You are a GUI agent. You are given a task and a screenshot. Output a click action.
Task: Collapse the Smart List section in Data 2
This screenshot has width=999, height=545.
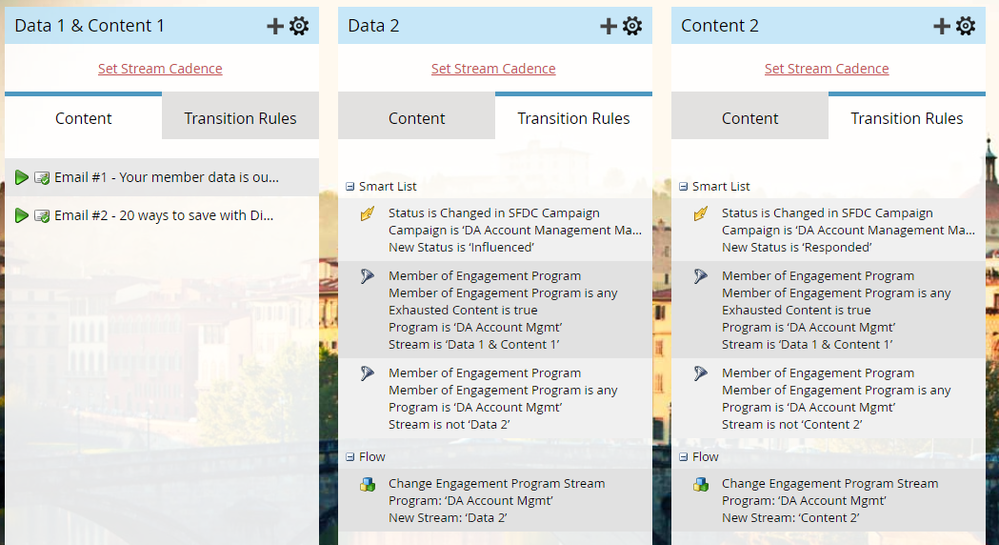(x=350, y=187)
